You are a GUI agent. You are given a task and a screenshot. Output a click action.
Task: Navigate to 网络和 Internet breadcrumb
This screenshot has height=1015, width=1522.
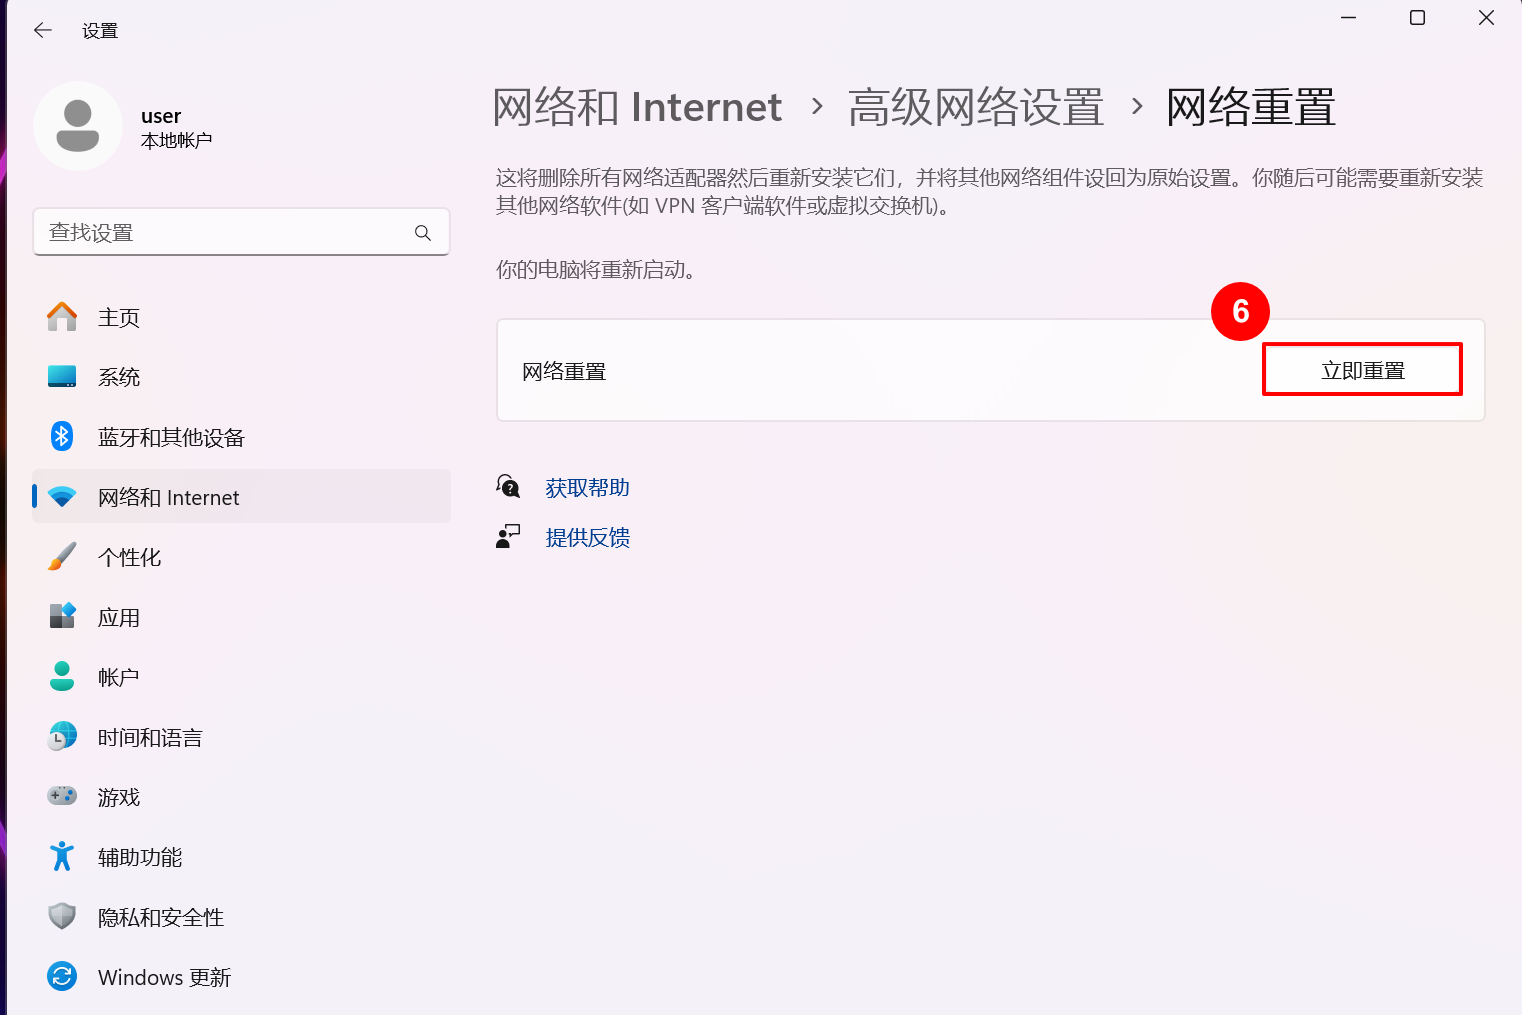tap(637, 107)
